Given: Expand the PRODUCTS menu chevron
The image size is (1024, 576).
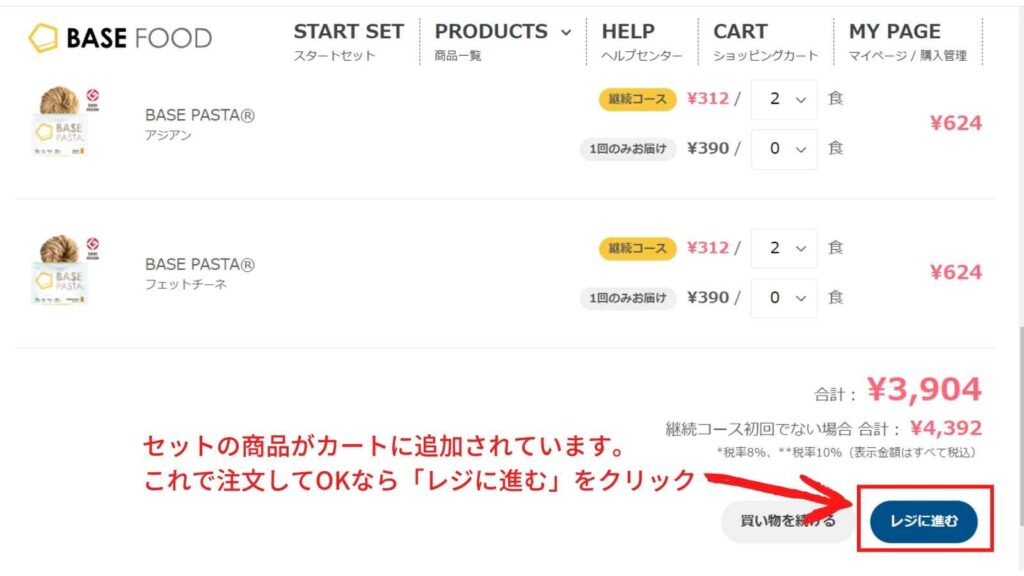Looking at the screenshot, I should (x=566, y=32).
